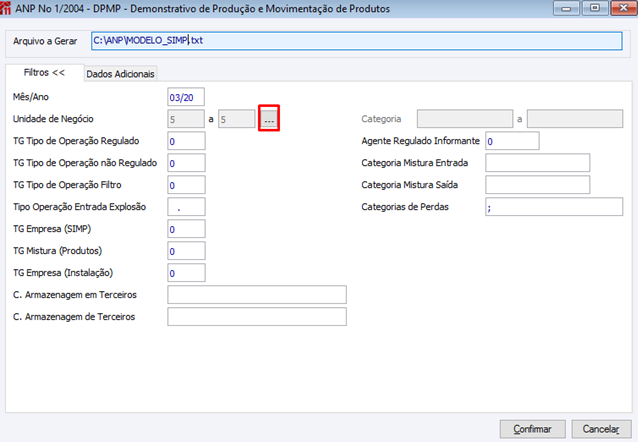Click the Categoria Mistura Saída label
Screen dimensions: 638x442
click(x=410, y=185)
